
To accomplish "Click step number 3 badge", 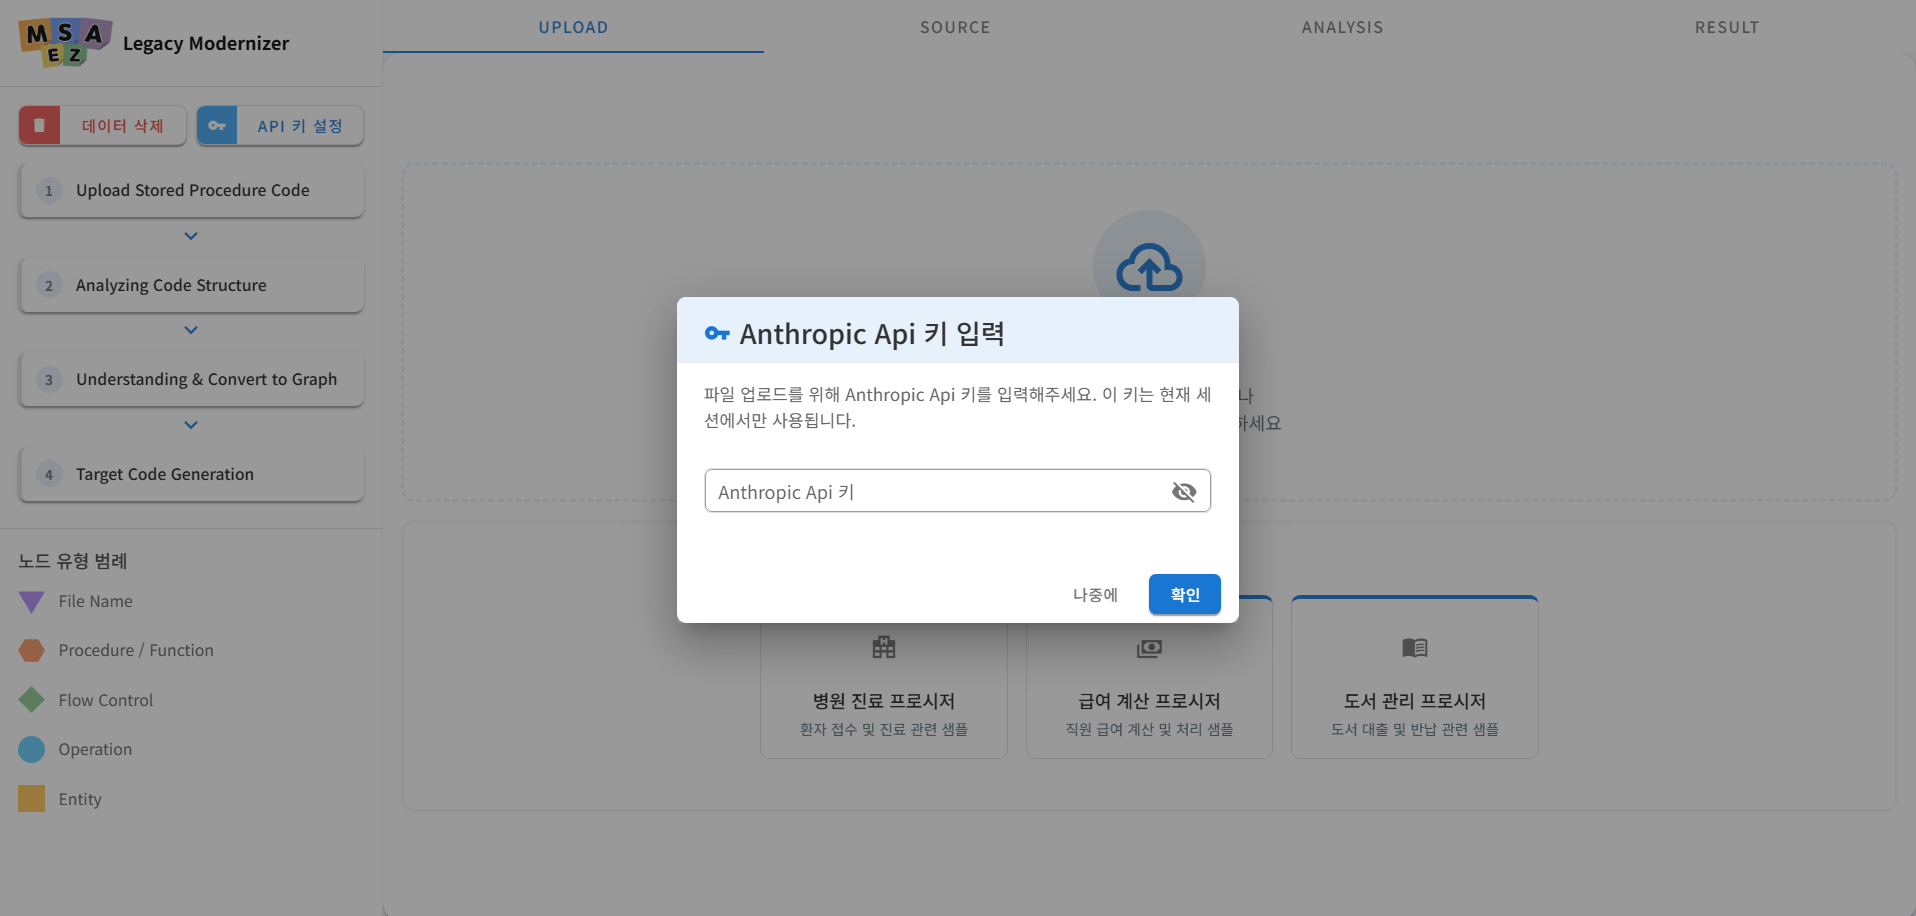I will (49, 379).
